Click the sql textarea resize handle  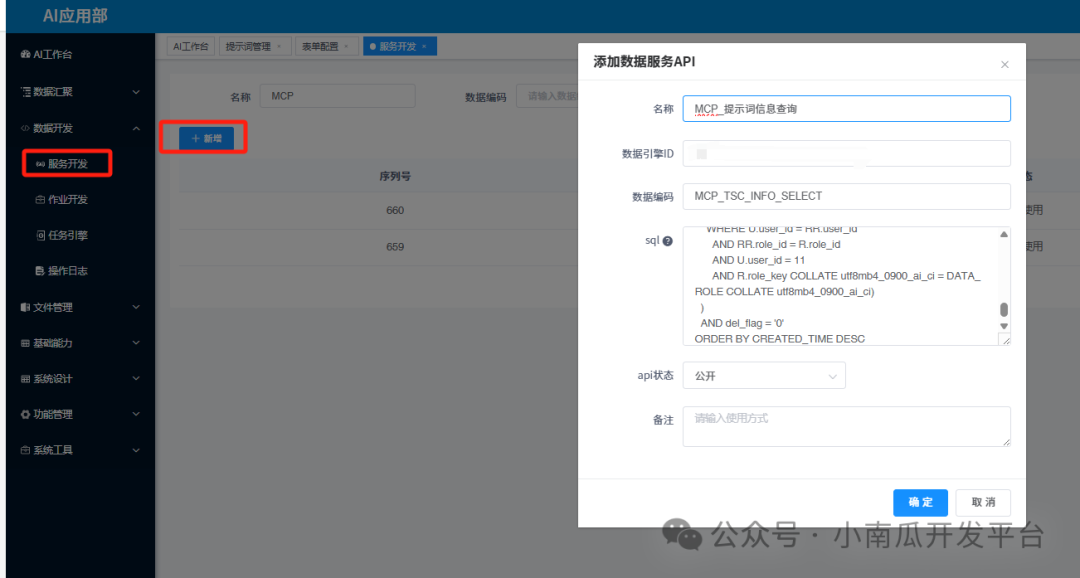pyautogui.click(x=1006, y=340)
